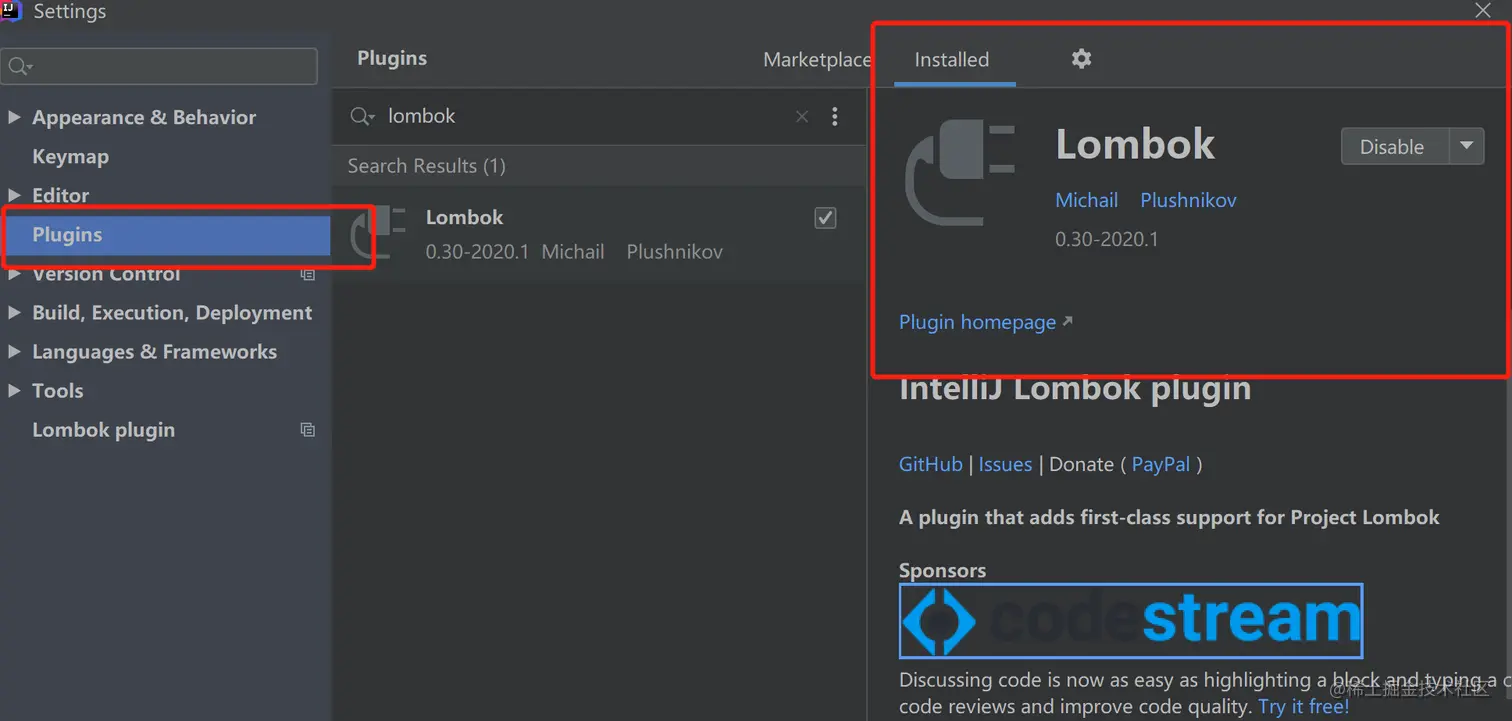This screenshot has height=721, width=1512.
Task: Click the Michail author link
Action: [1087, 200]
